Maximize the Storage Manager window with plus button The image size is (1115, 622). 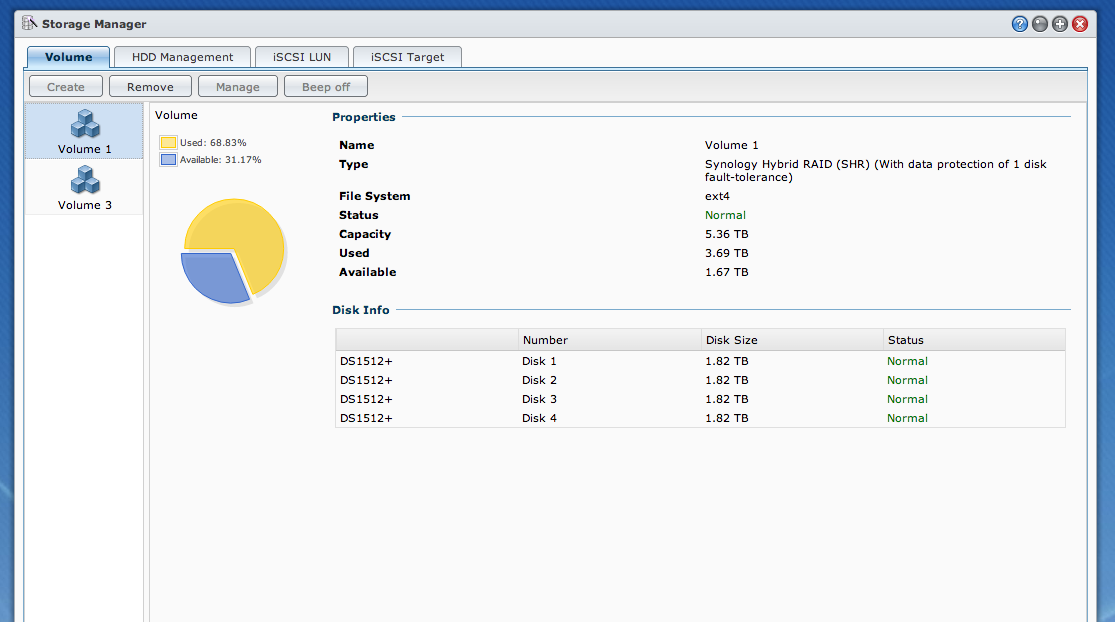1060,24
